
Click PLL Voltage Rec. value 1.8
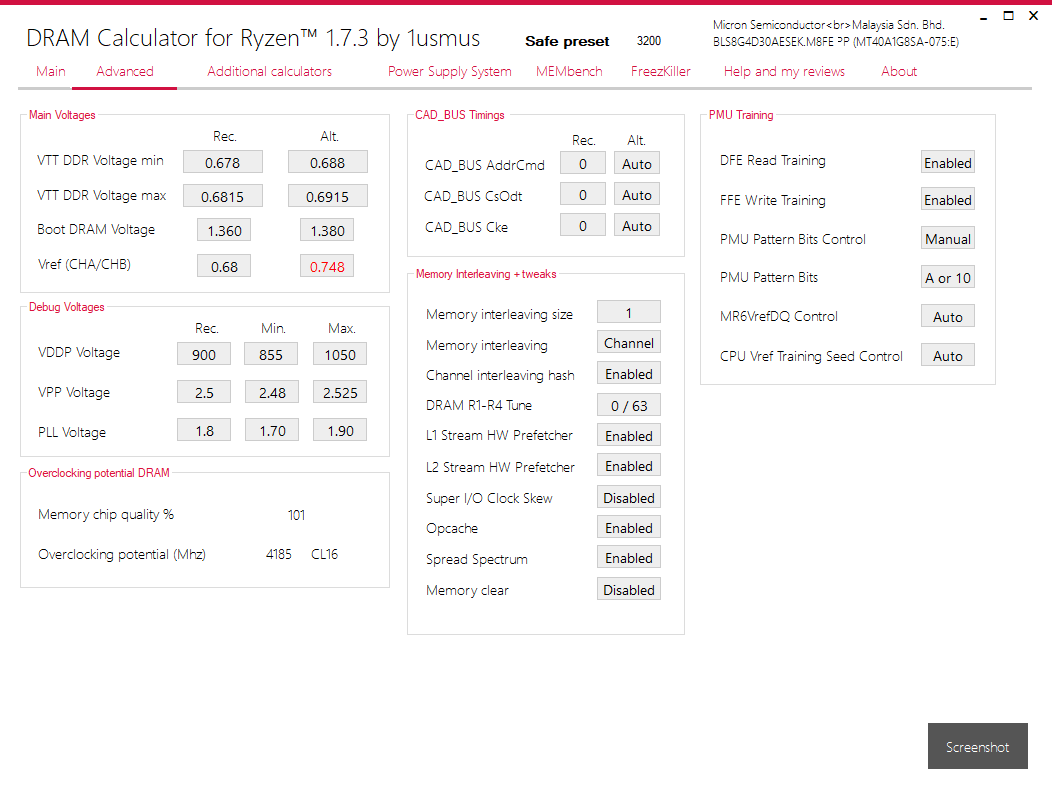click(x=204, y=430)
